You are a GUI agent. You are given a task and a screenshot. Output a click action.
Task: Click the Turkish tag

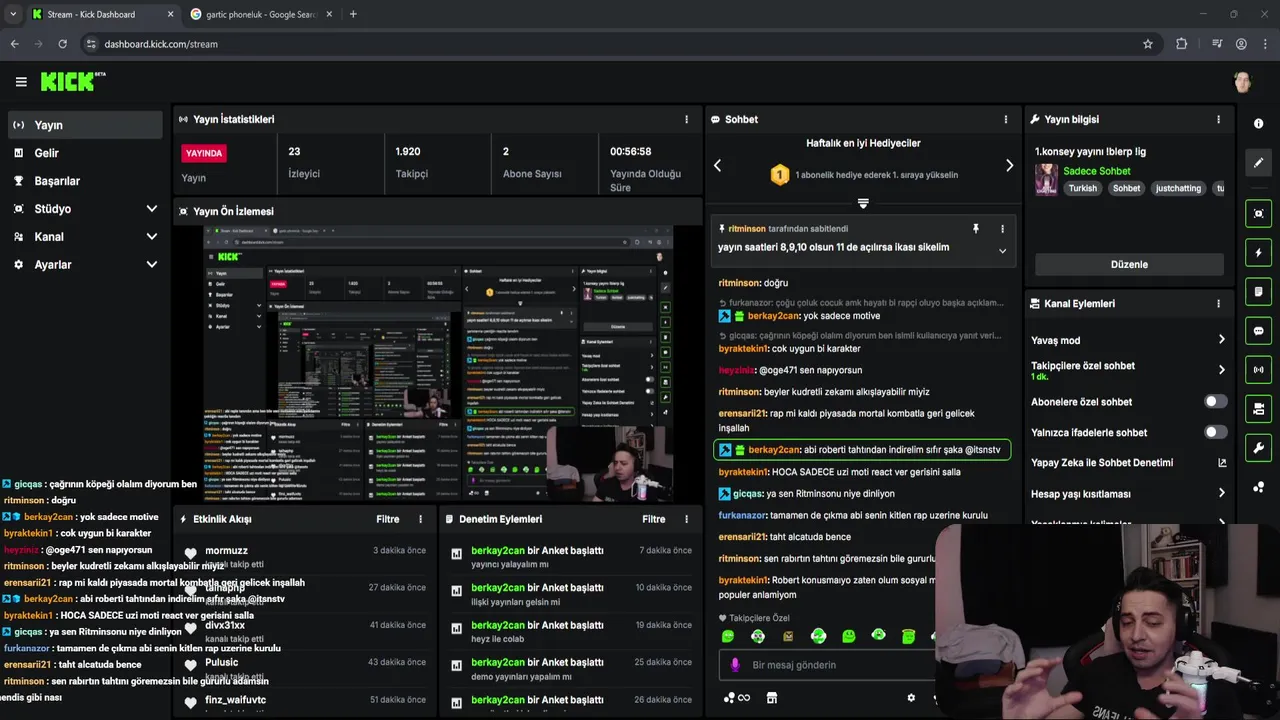point(1082,188)
